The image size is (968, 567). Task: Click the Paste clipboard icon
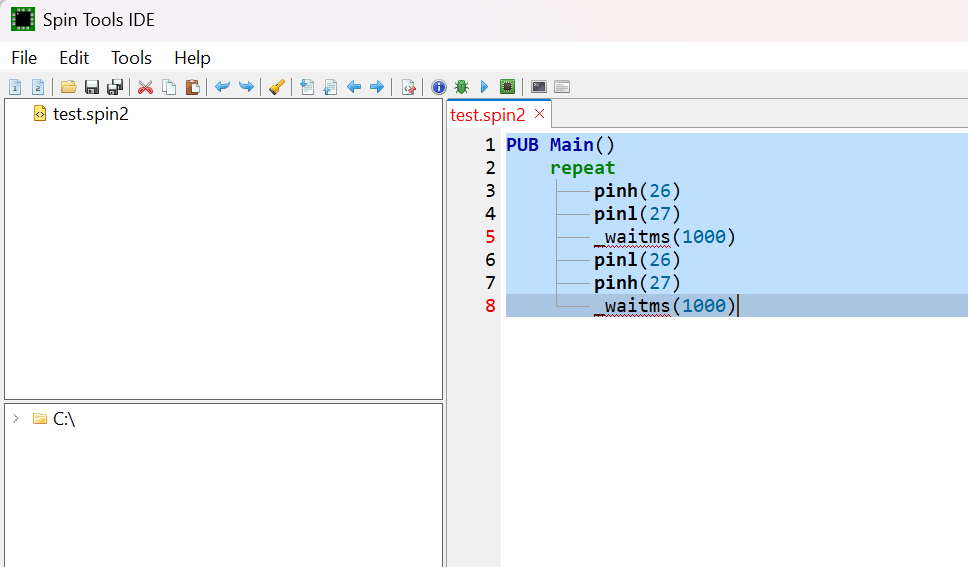193,87
